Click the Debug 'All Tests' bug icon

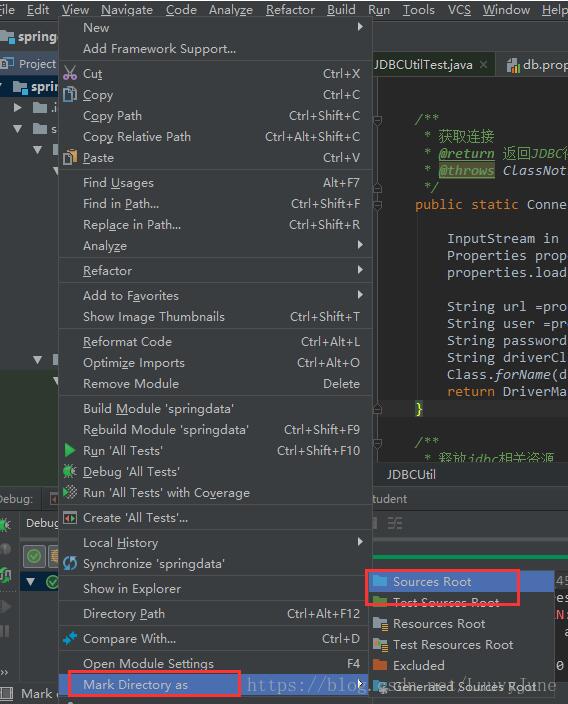click(x=70, y=471)
